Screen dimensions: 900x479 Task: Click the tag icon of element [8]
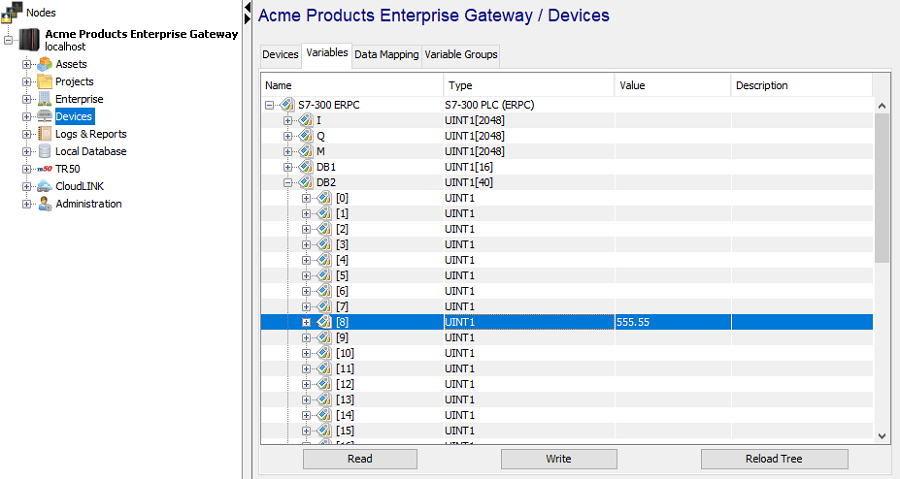pyautogui.click(x=324, y=322)
